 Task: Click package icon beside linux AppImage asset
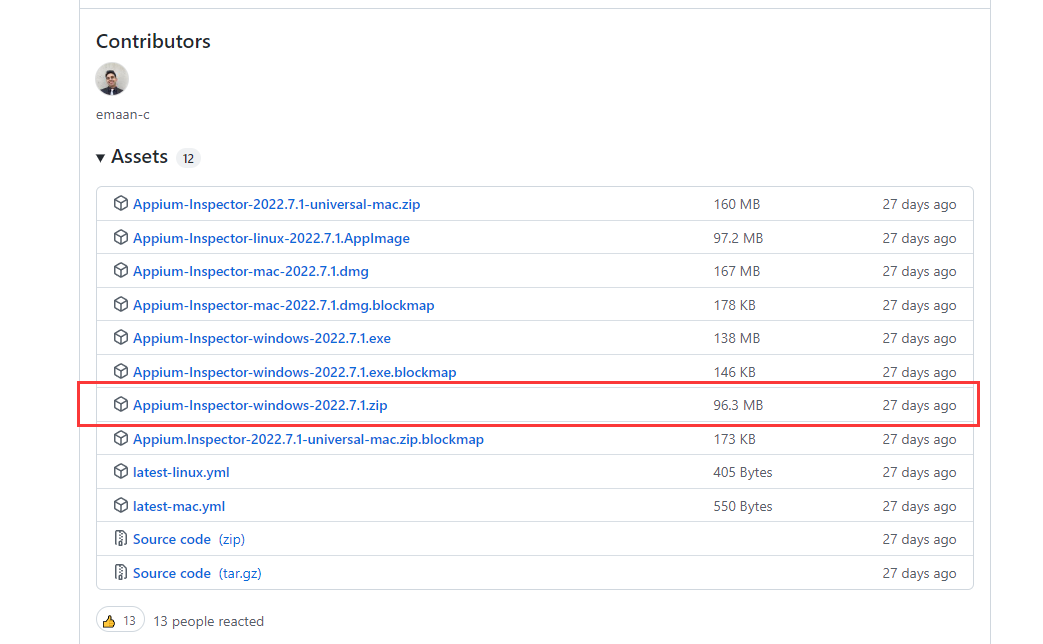click(120, 238)
